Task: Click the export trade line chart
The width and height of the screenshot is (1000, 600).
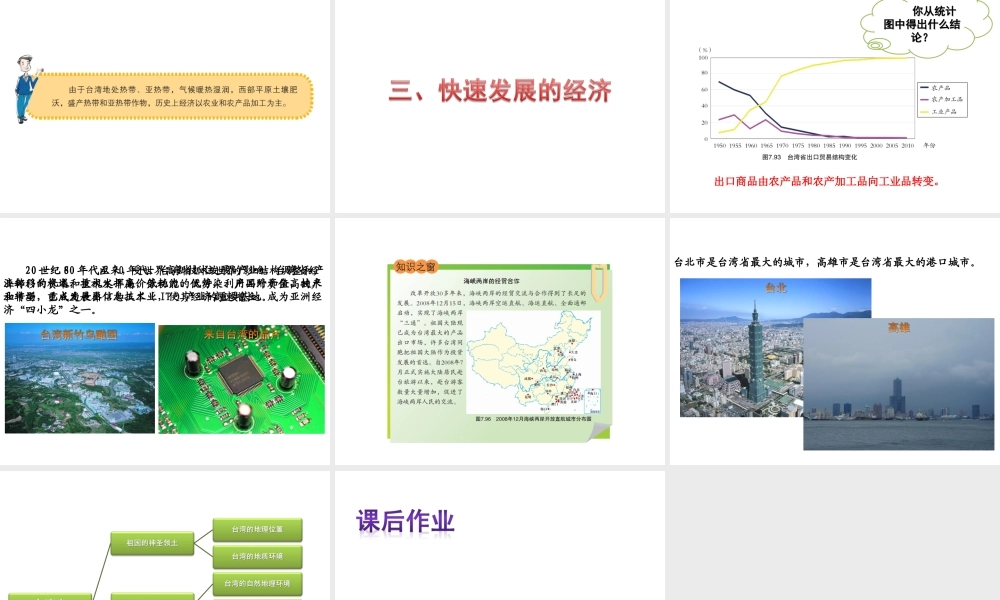Action: tap(811, 98)
